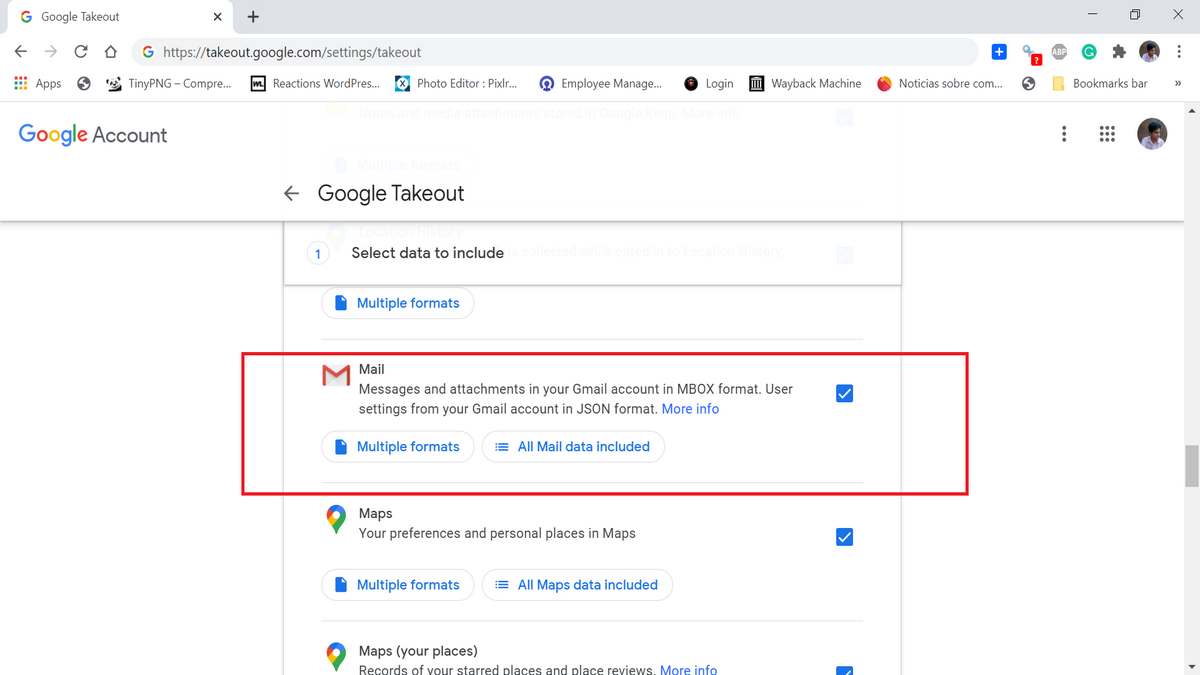
Task: Open the ABP Adblock Plus extension
Action: (x=1059, y=52)
